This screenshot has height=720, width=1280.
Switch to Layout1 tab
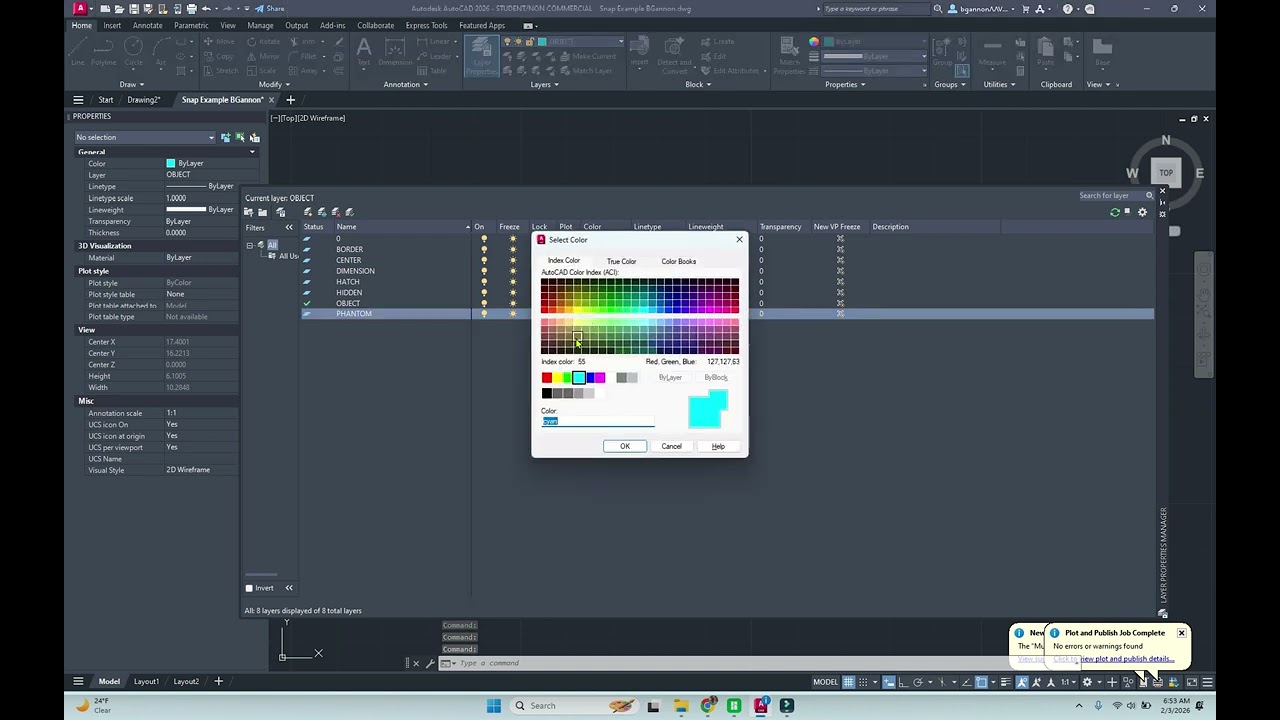(x=146, y=682)
